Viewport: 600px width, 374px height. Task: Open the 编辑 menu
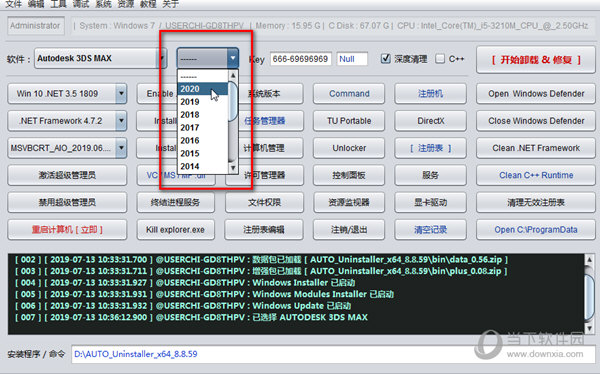(x=36, y=3)
